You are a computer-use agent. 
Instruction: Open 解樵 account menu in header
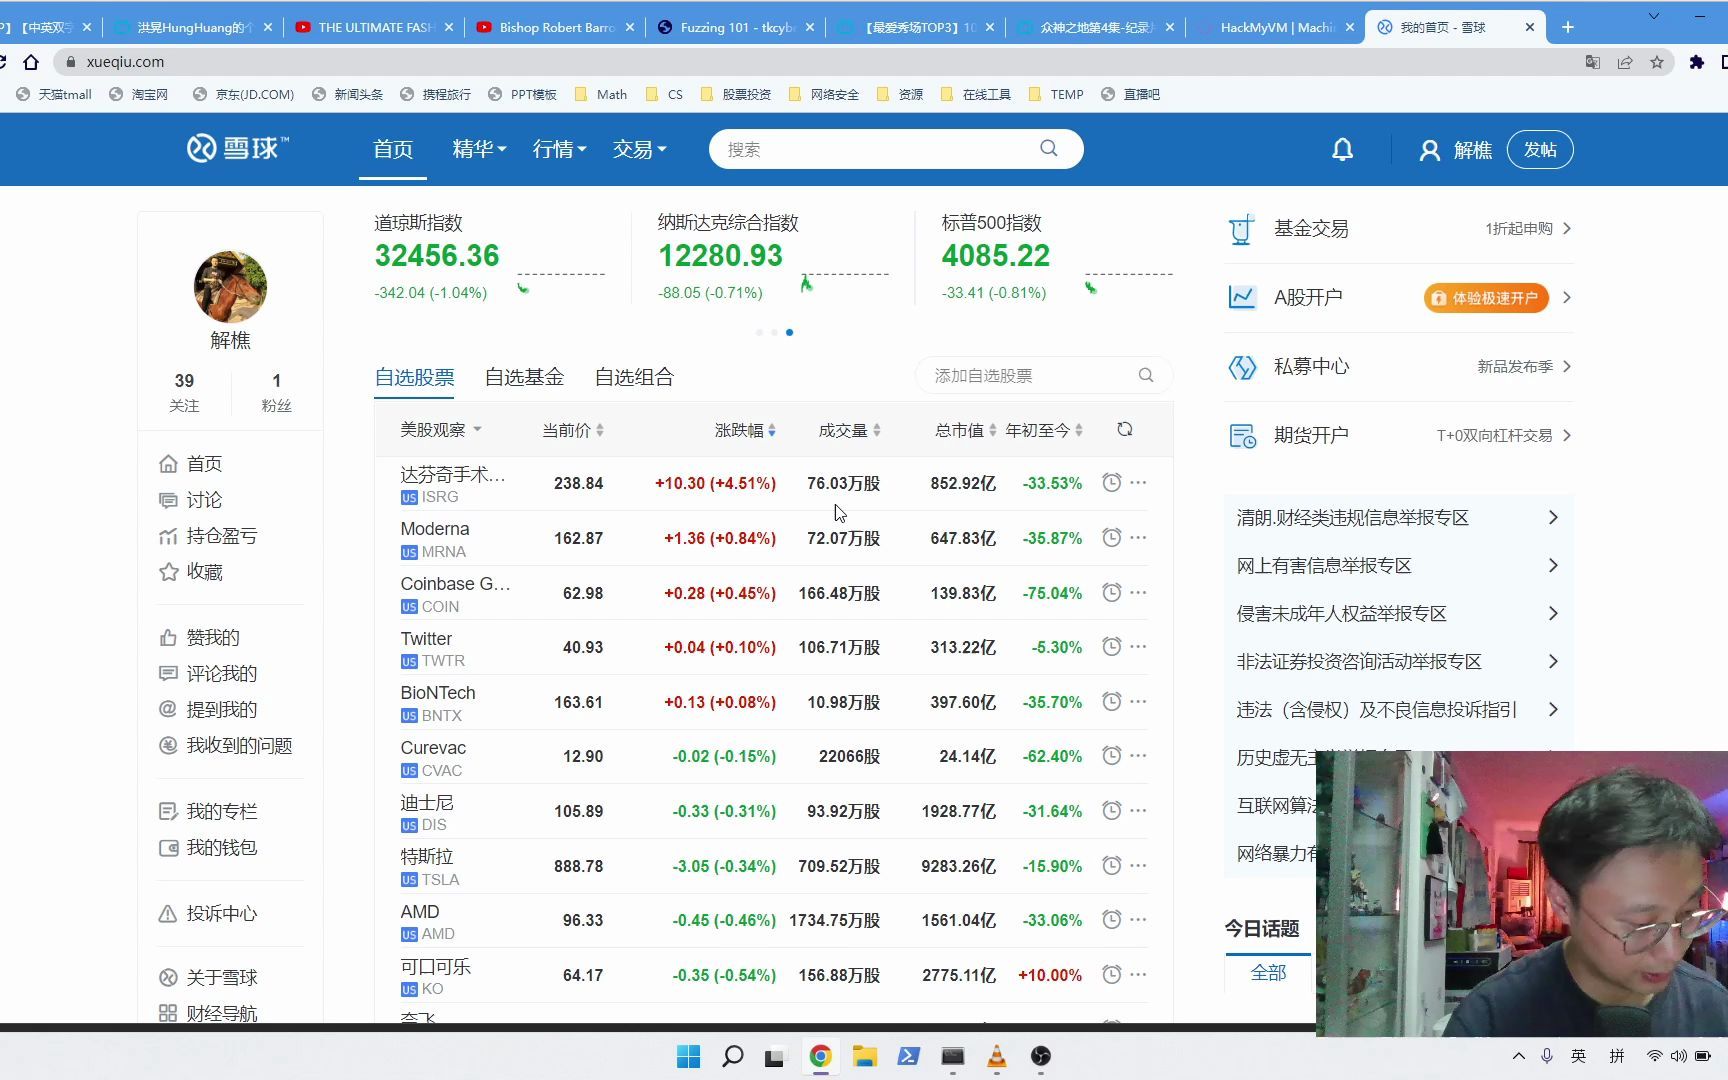[1455, 150]
